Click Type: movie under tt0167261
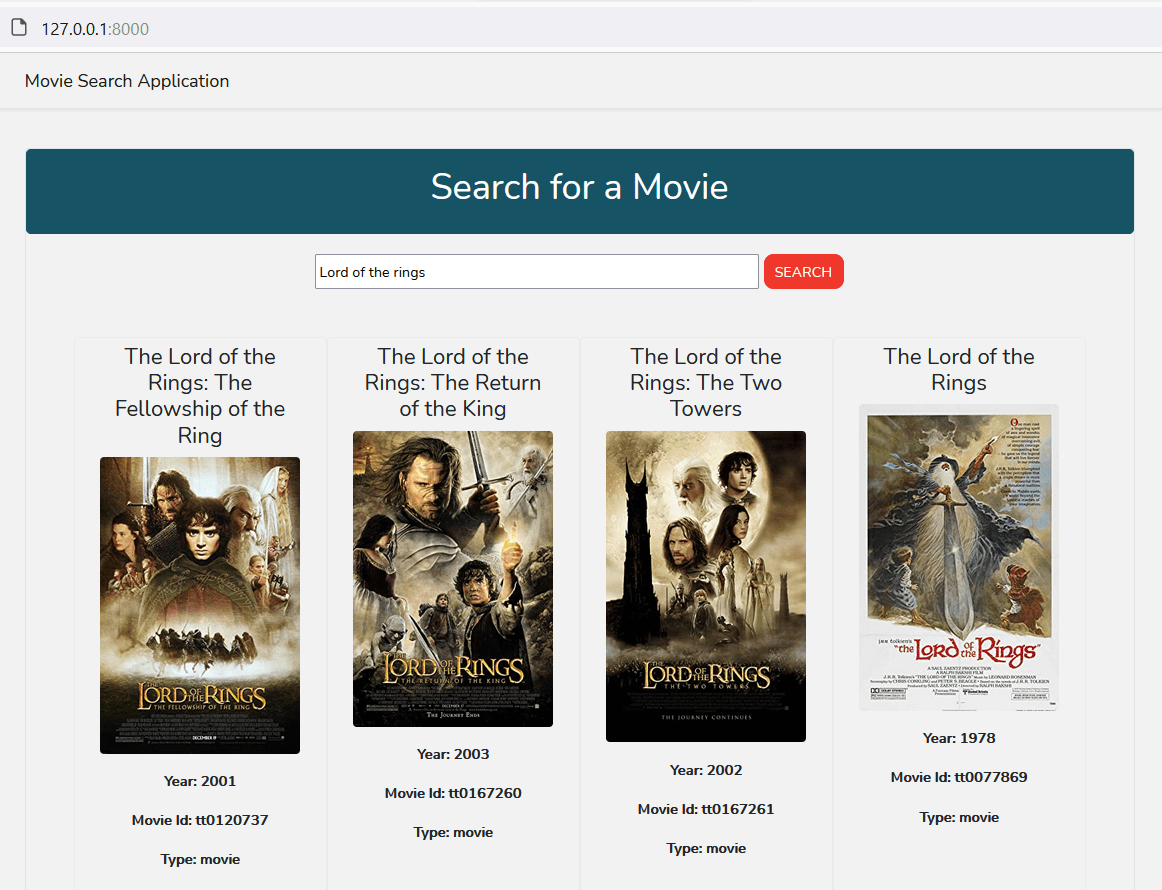Image resolution: width=1162 pixels, height=890 pixels. coord(706,849)
